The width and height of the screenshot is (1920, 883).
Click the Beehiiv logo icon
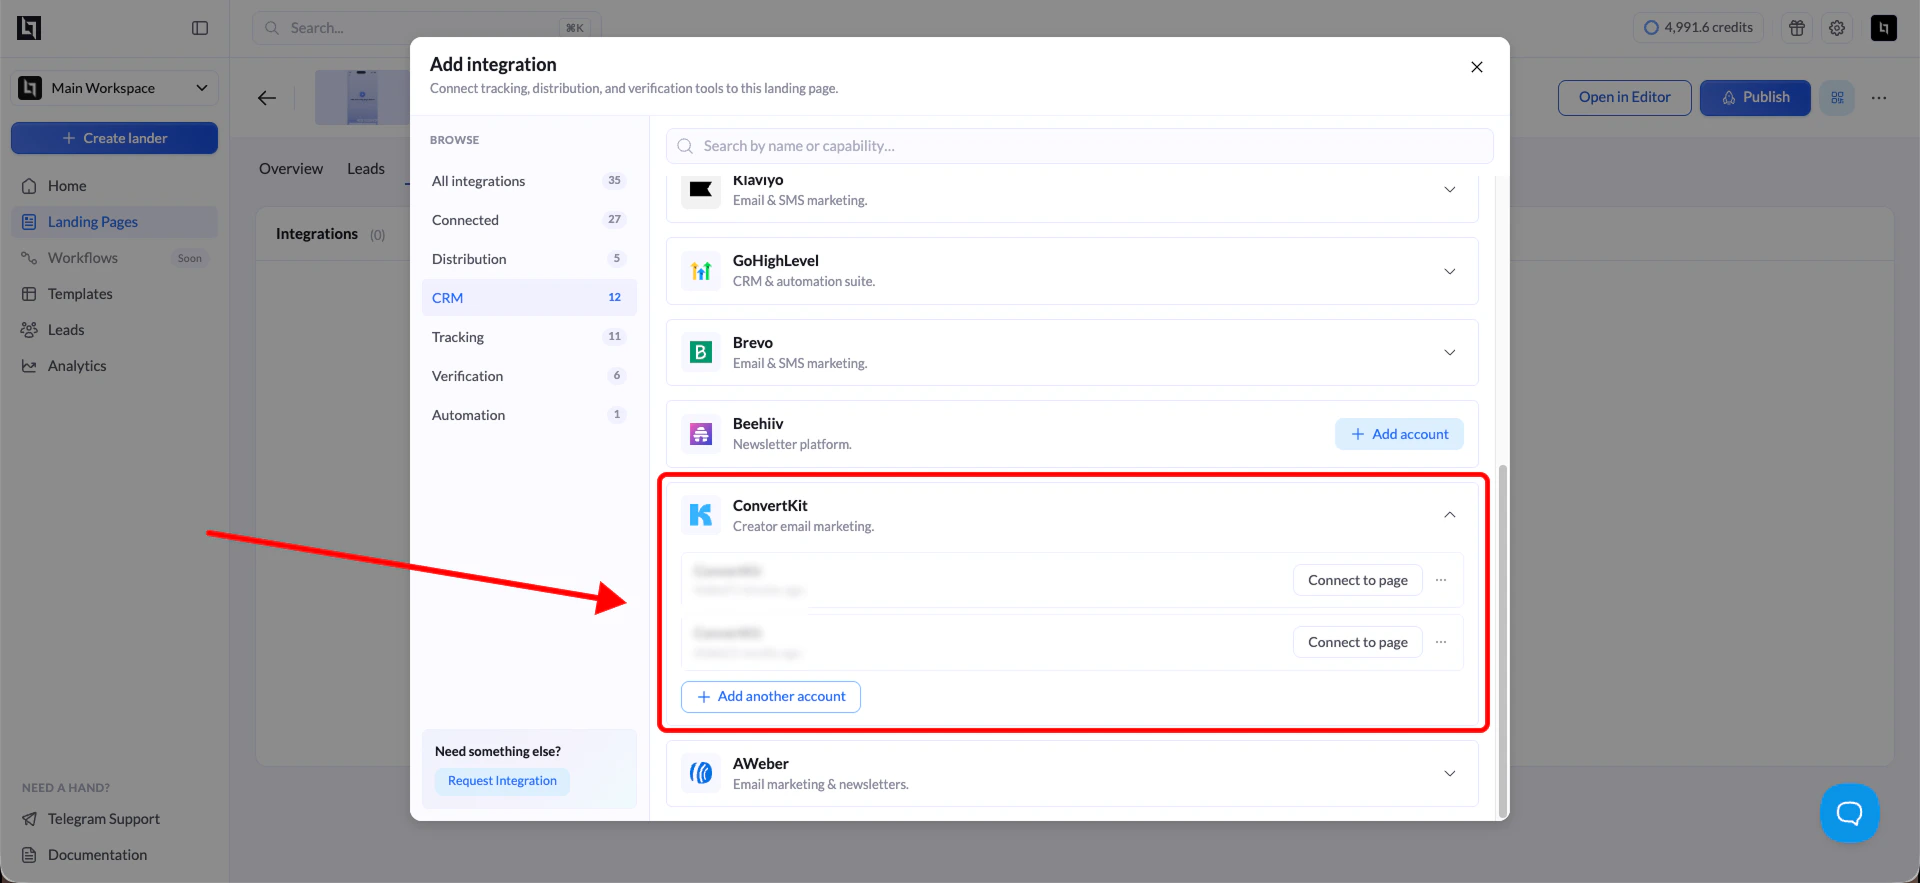pyautogui.click(x=701, y=434)
